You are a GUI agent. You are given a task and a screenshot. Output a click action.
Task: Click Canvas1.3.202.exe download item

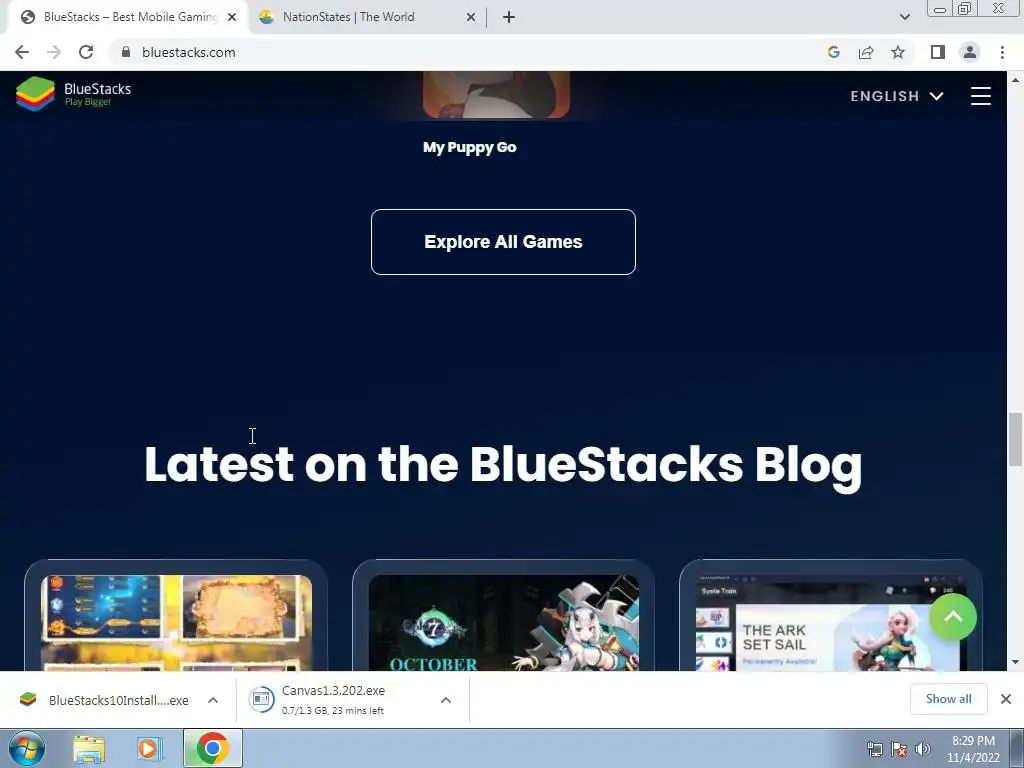333,699
